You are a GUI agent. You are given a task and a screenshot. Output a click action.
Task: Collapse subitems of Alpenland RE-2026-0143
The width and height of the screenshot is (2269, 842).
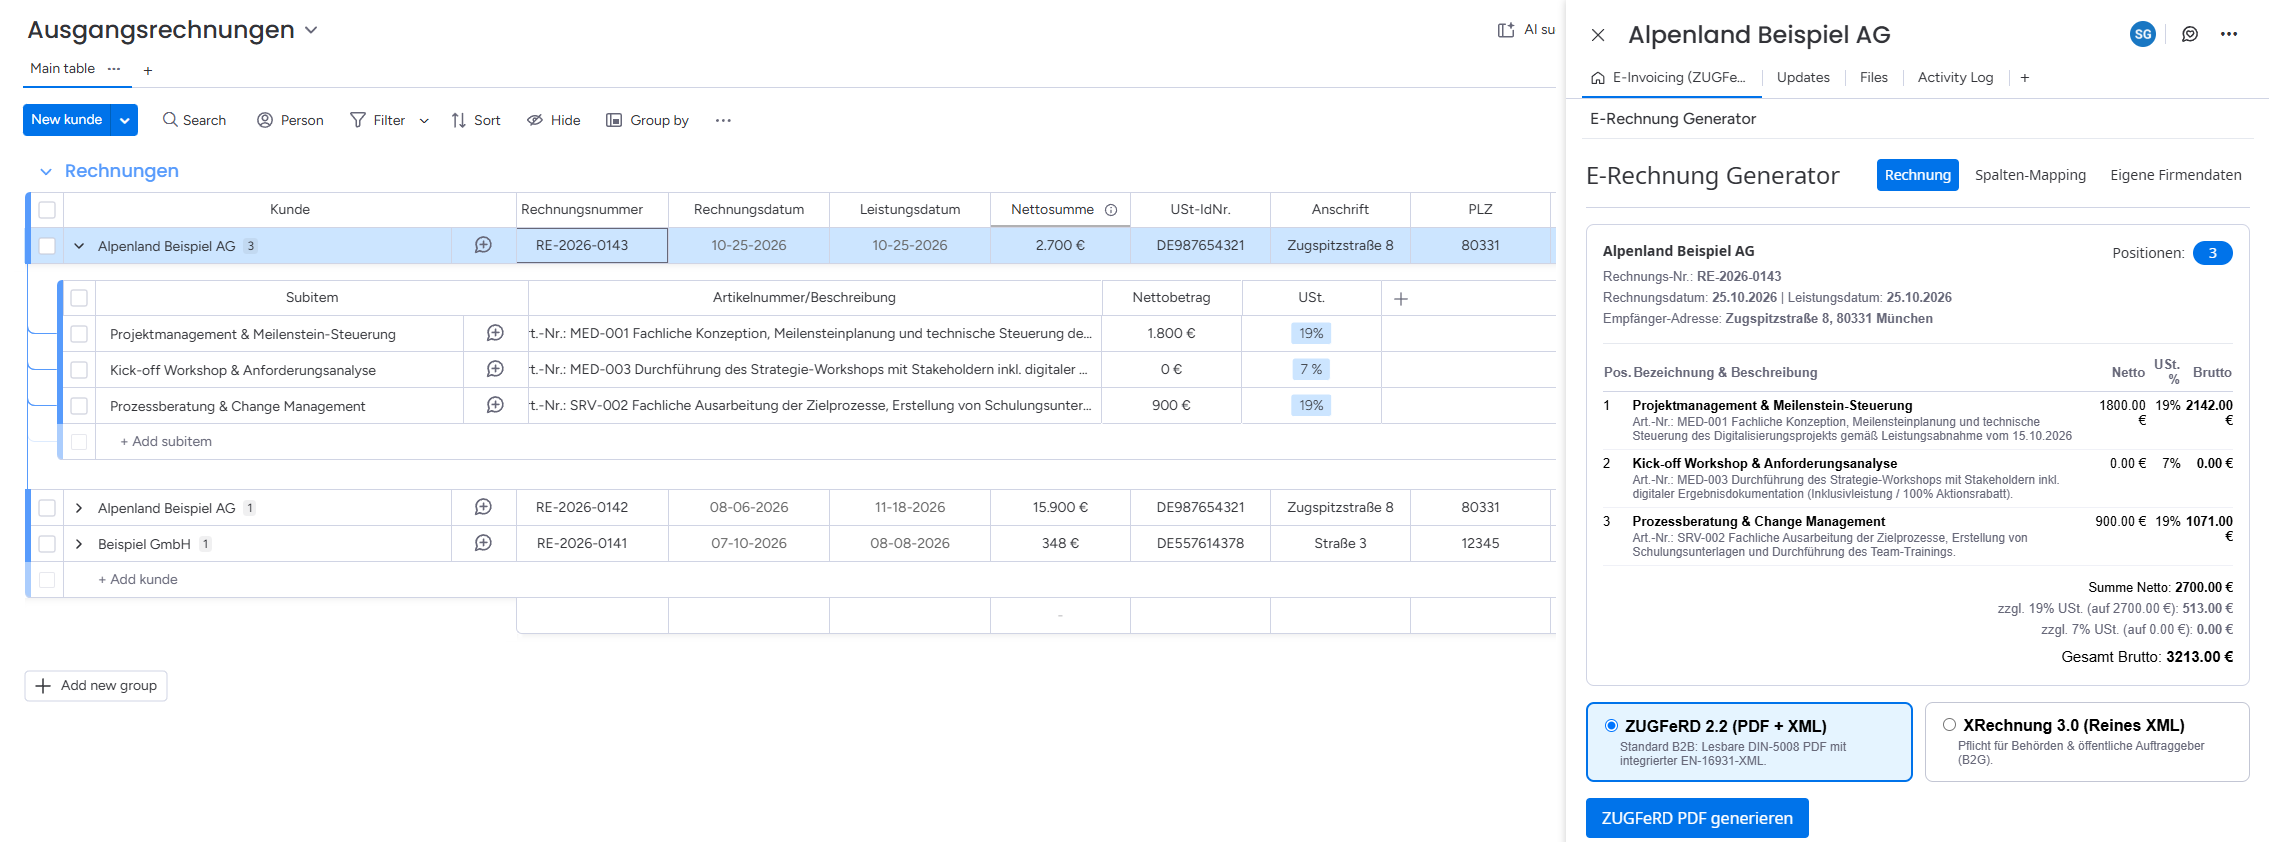tap(79, 246)
